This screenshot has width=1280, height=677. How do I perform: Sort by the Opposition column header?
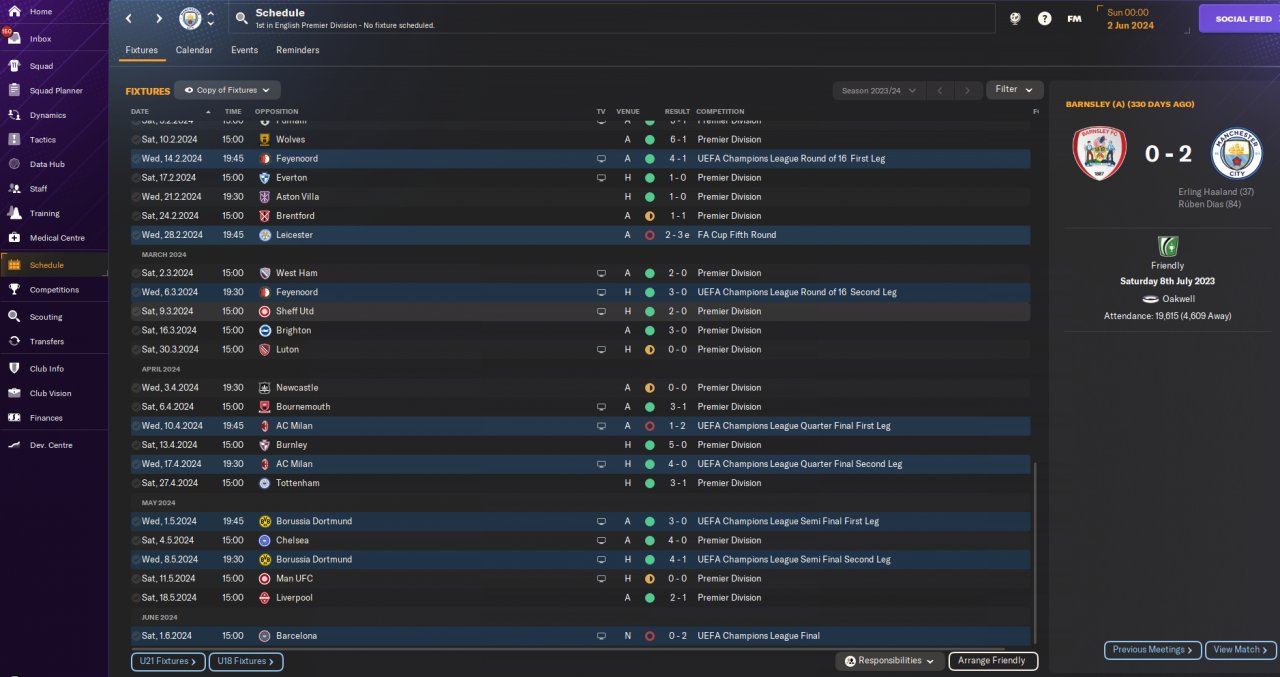(x=276, y=111)
